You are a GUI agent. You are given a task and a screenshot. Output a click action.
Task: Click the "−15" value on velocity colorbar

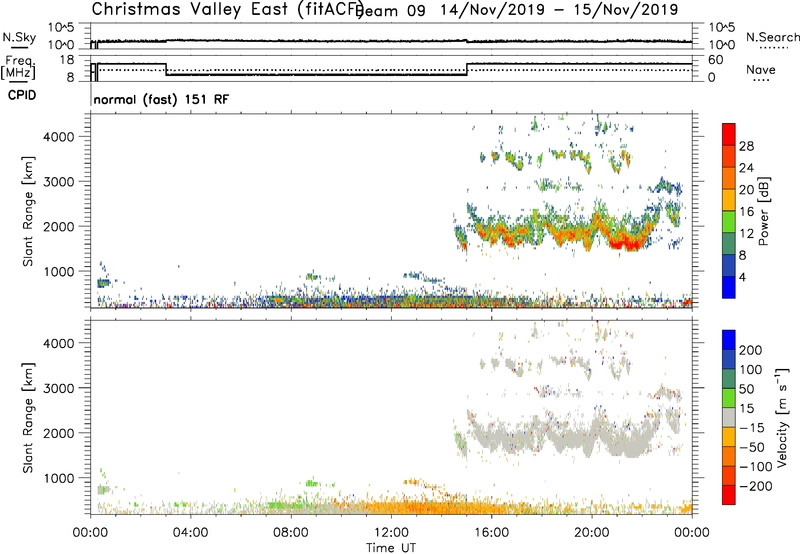click(x=752, y=428)
